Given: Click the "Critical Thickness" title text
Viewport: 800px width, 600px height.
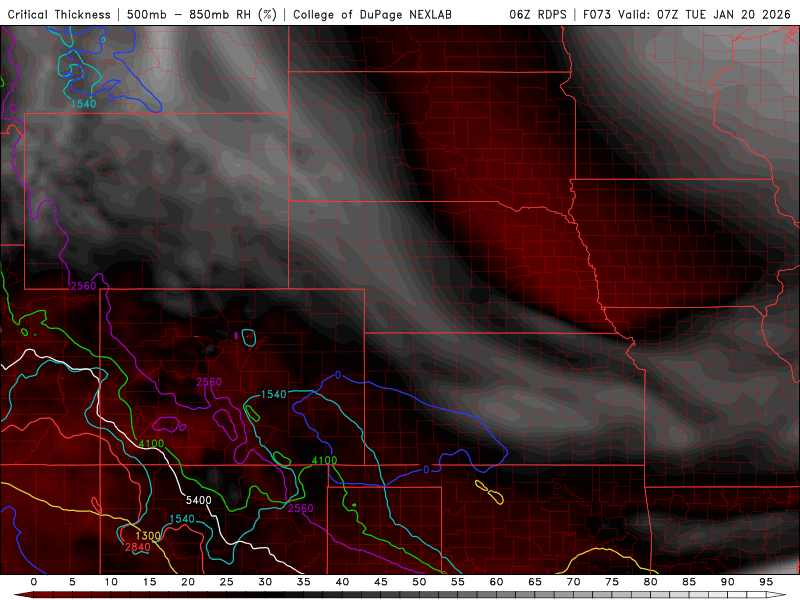Looking at the screenshot, I should [59, 14].
